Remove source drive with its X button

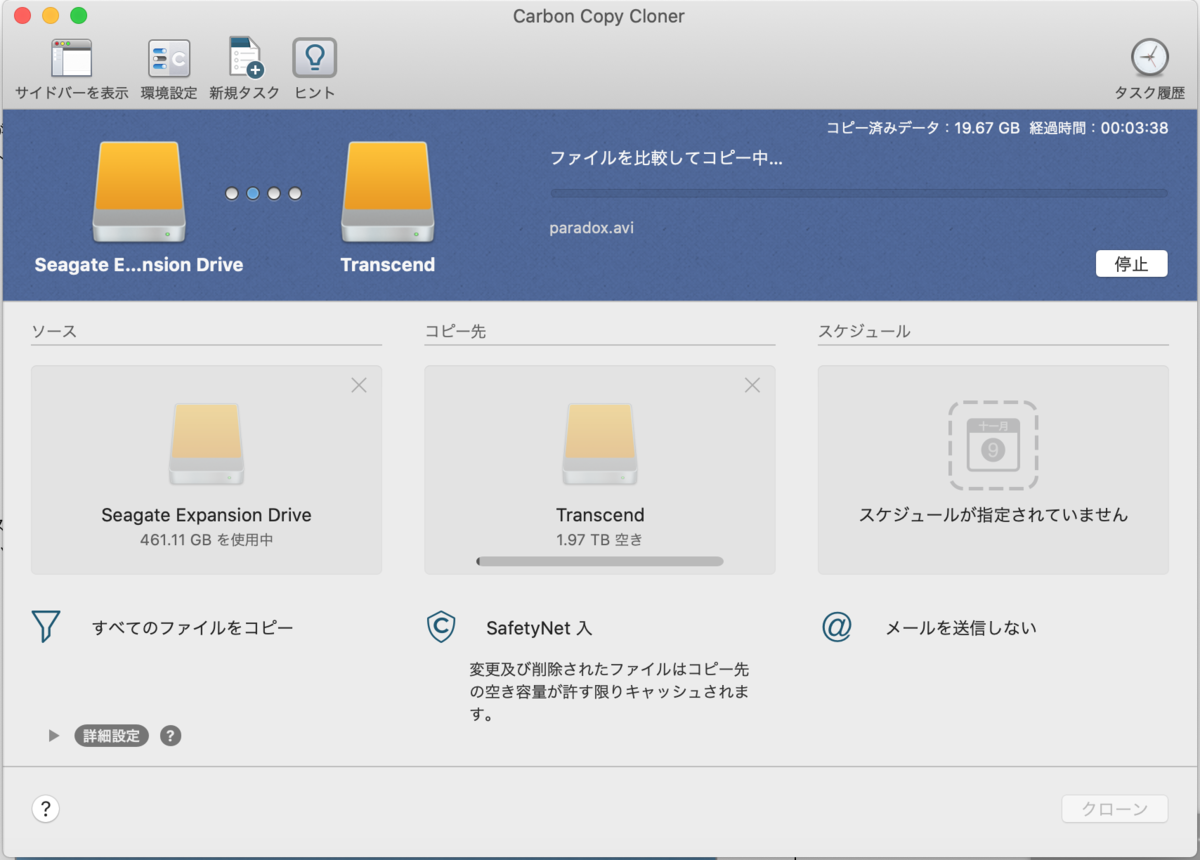pos(359,385)
